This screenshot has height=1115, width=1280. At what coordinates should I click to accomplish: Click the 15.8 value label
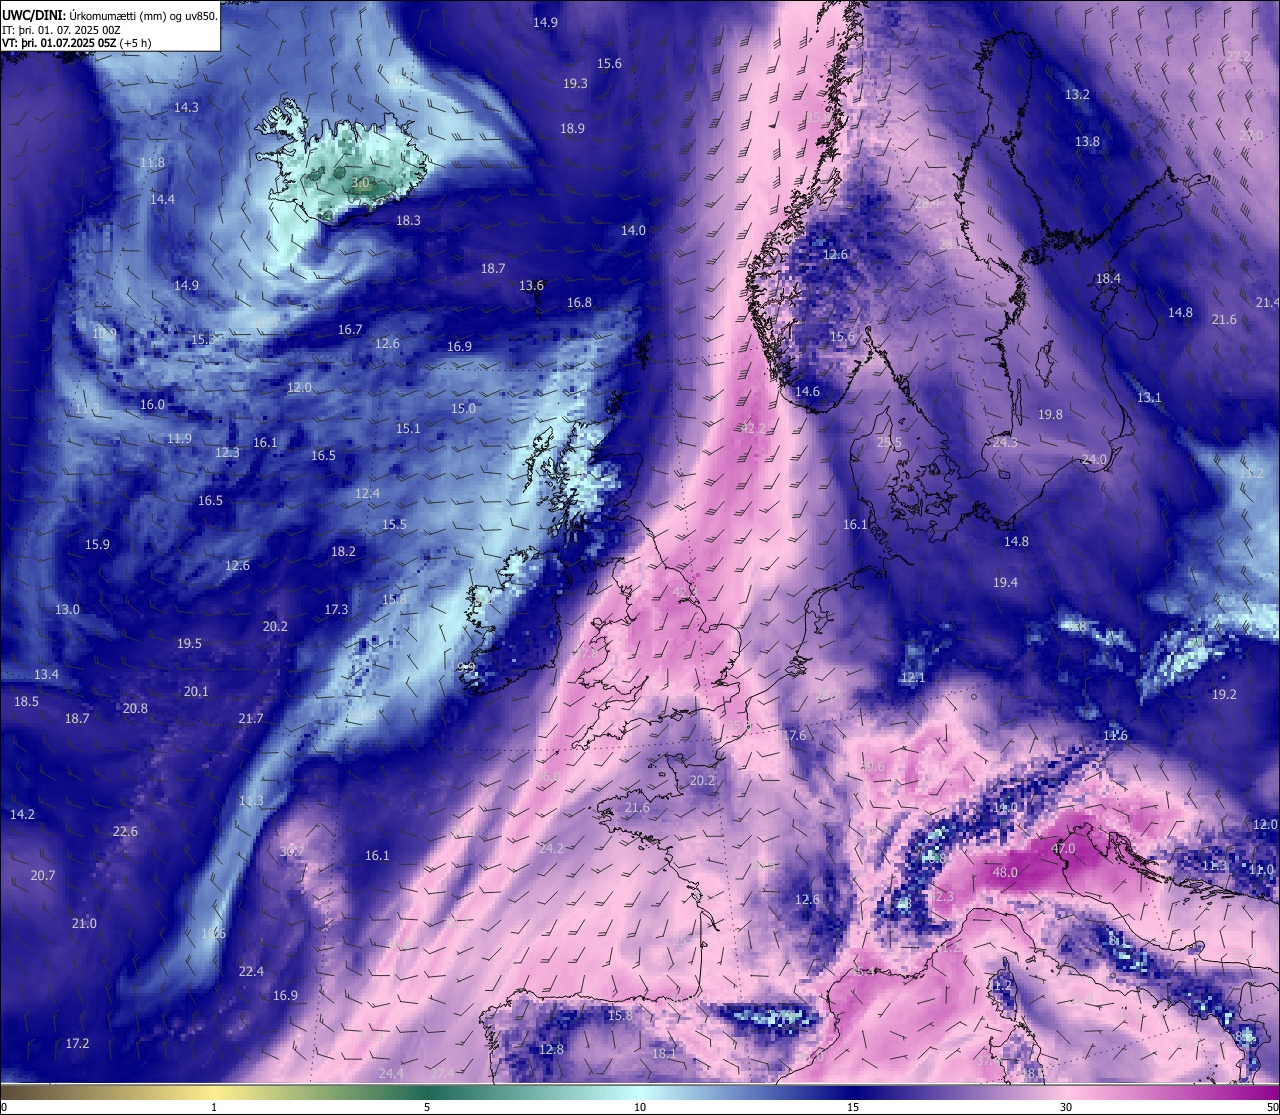(620, 1015)
